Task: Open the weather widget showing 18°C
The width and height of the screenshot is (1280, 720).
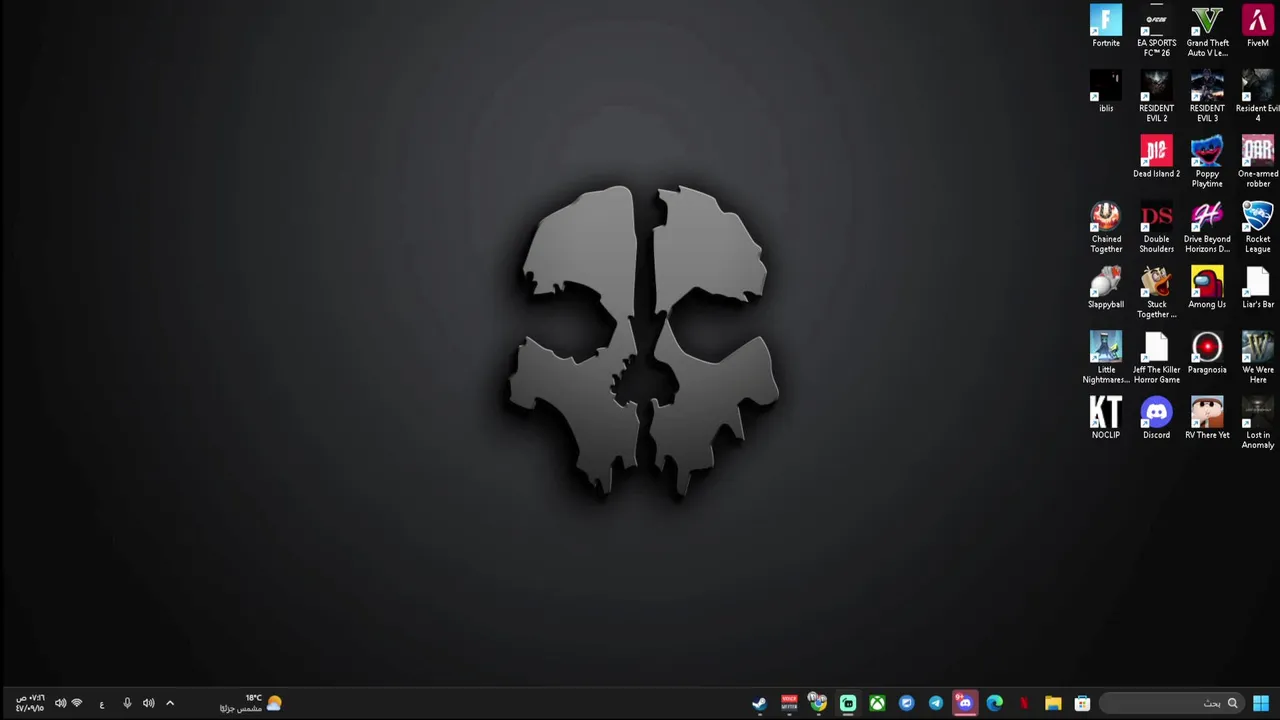Action: 251,703
